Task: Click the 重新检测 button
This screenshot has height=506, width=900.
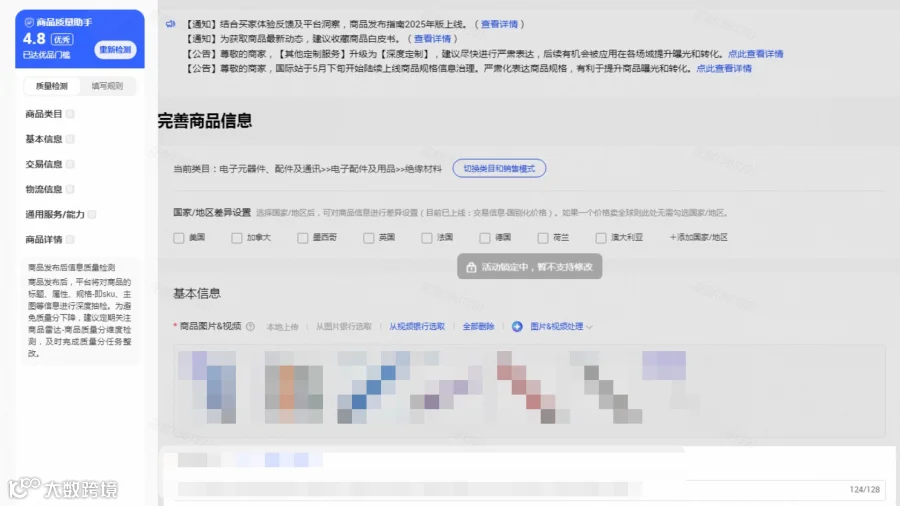Action: (115, 50)
